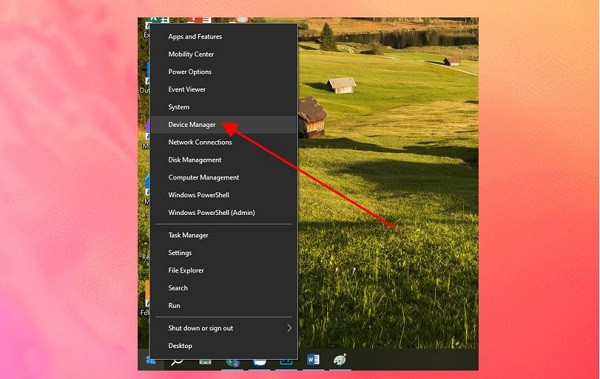The width and height of the screenshot is (600, 379).
Task: Open the Word icon in the taskbar
Action: (x=313, y=359)
